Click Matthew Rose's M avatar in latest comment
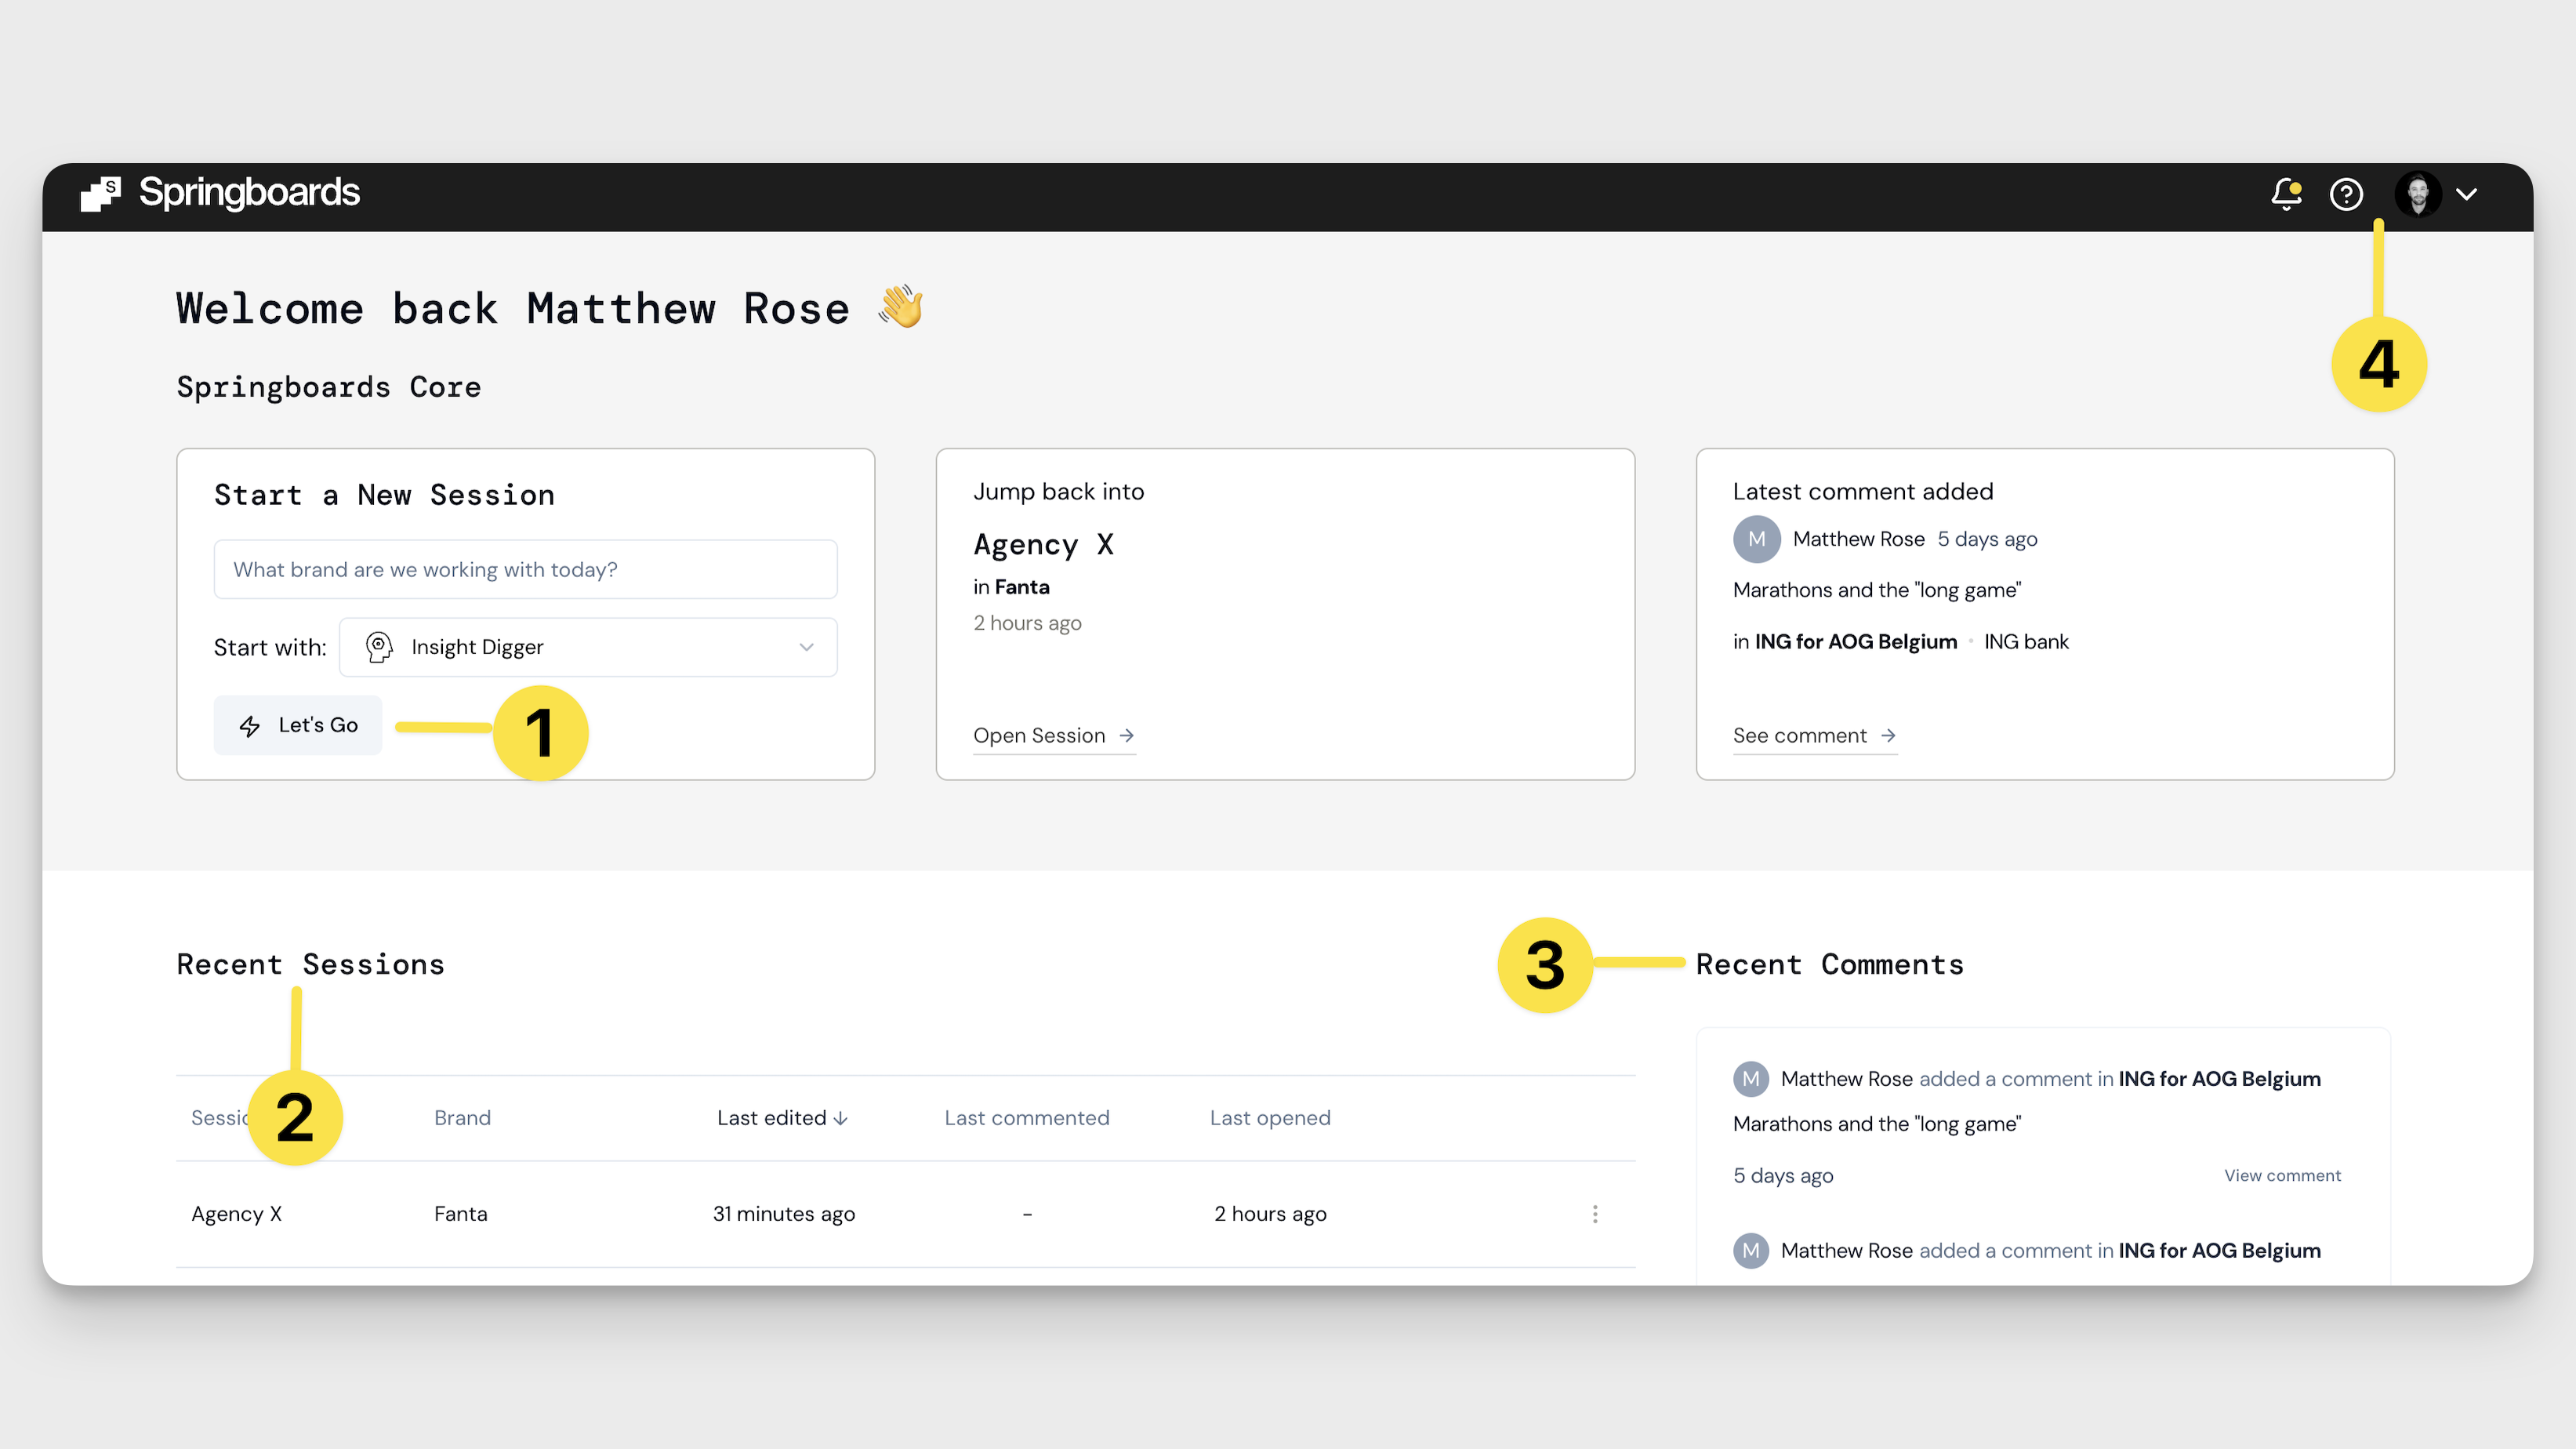 (1756, 539)
